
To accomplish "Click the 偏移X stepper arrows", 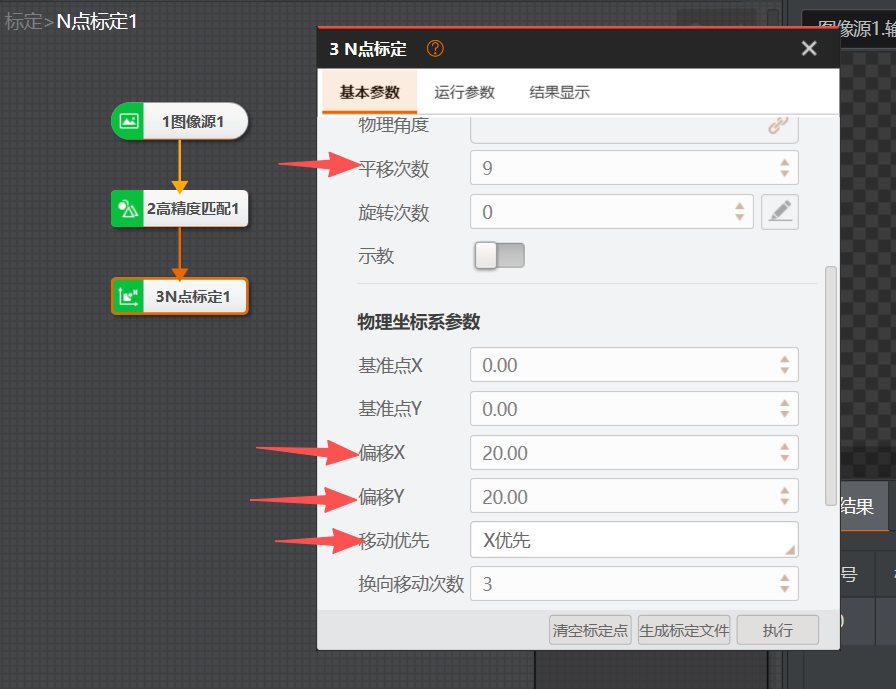I will pos(785,453).
